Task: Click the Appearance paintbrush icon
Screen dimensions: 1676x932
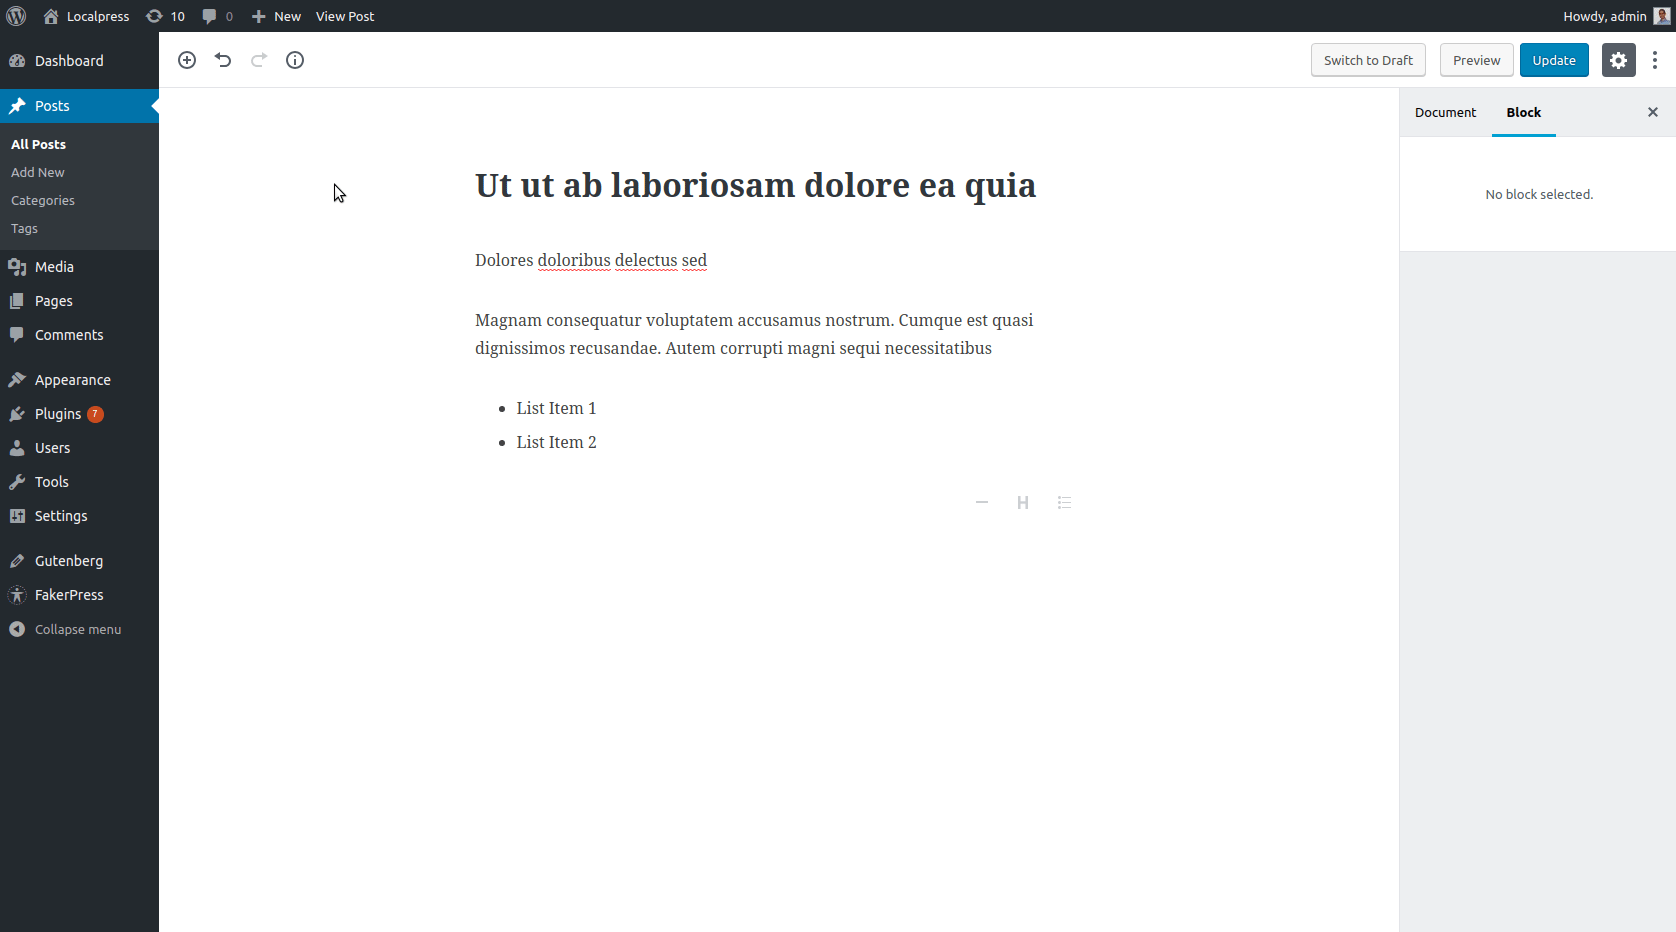Action: (x=17, y=380)
